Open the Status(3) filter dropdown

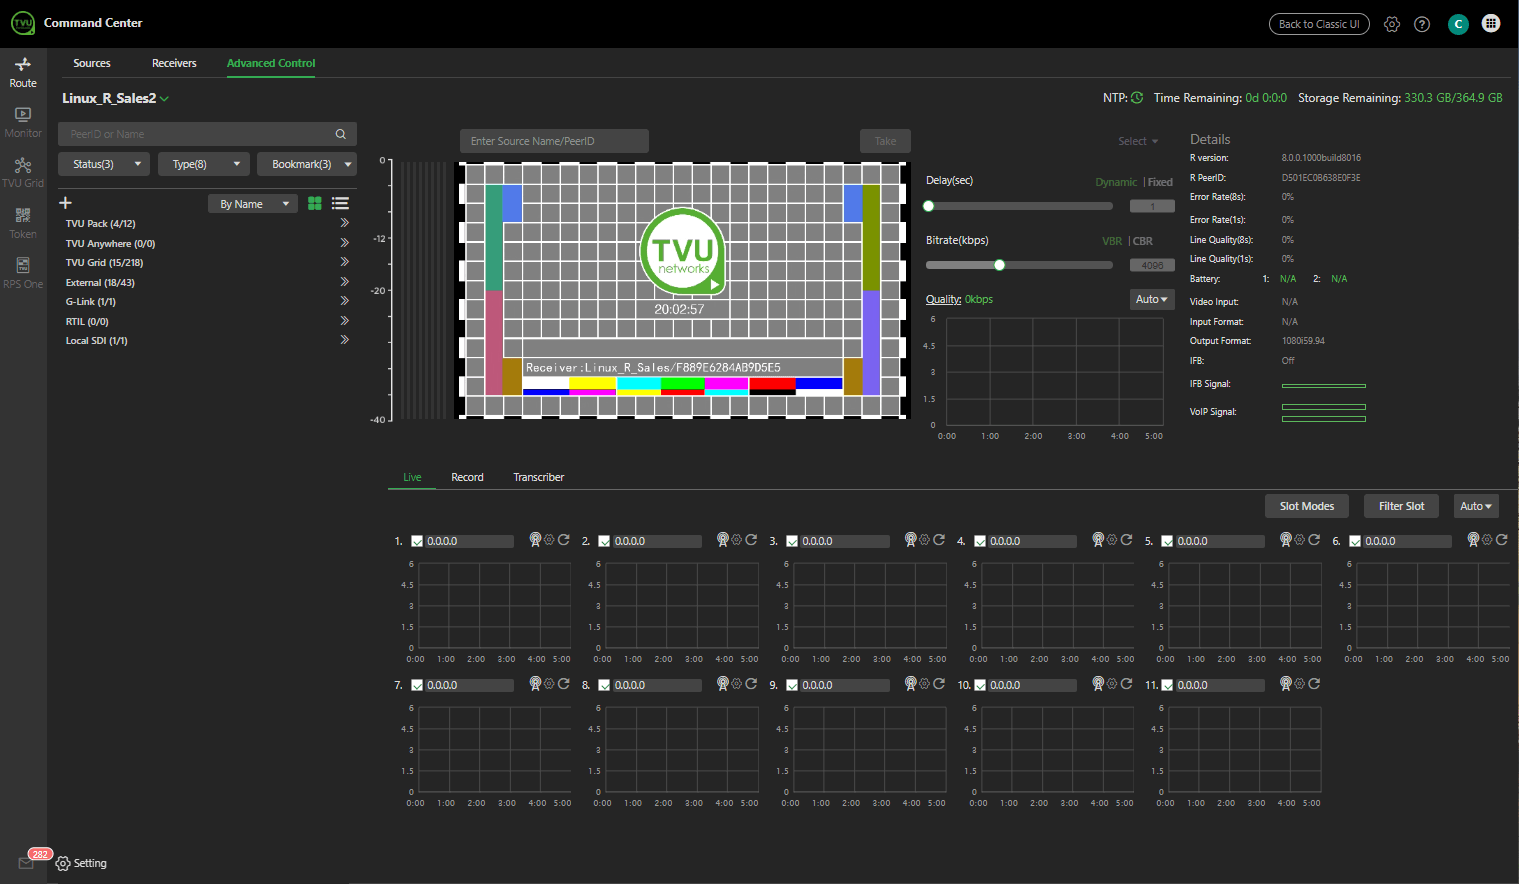pos(104,164)
